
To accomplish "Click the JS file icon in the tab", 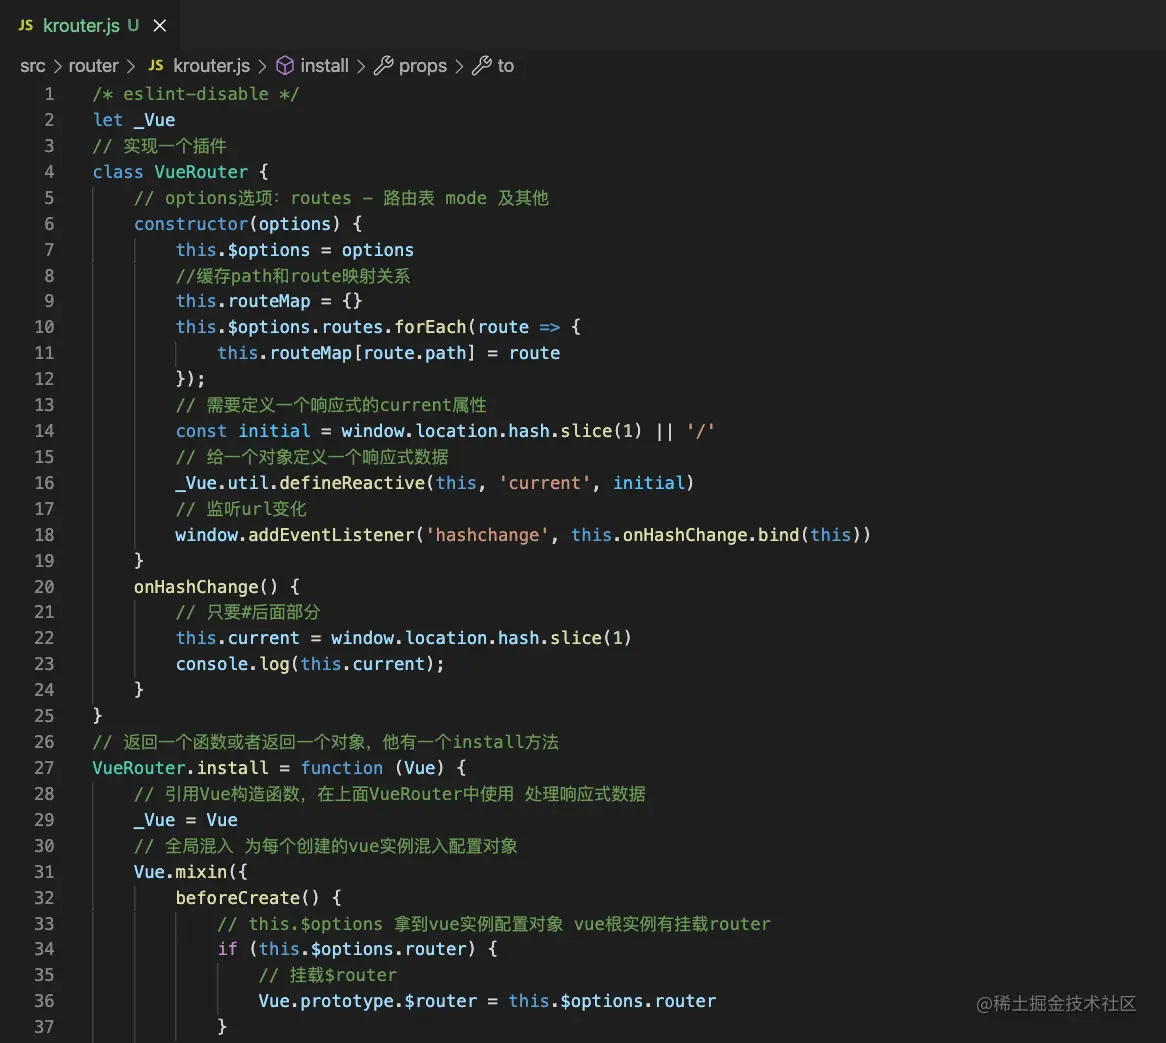I will (25, 25).
